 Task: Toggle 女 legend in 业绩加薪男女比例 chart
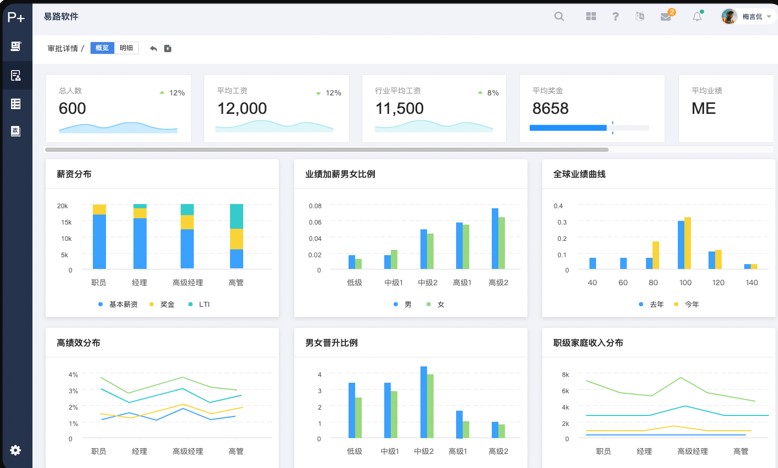click(435, 304)
